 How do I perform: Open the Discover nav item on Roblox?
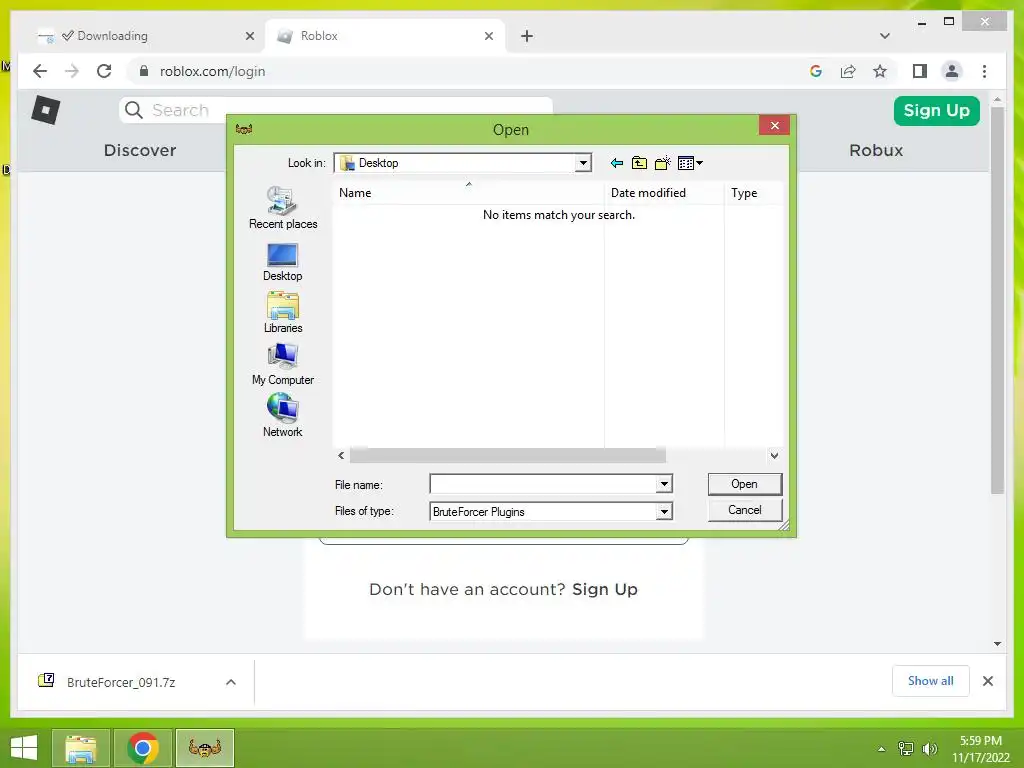pos(140,150)
